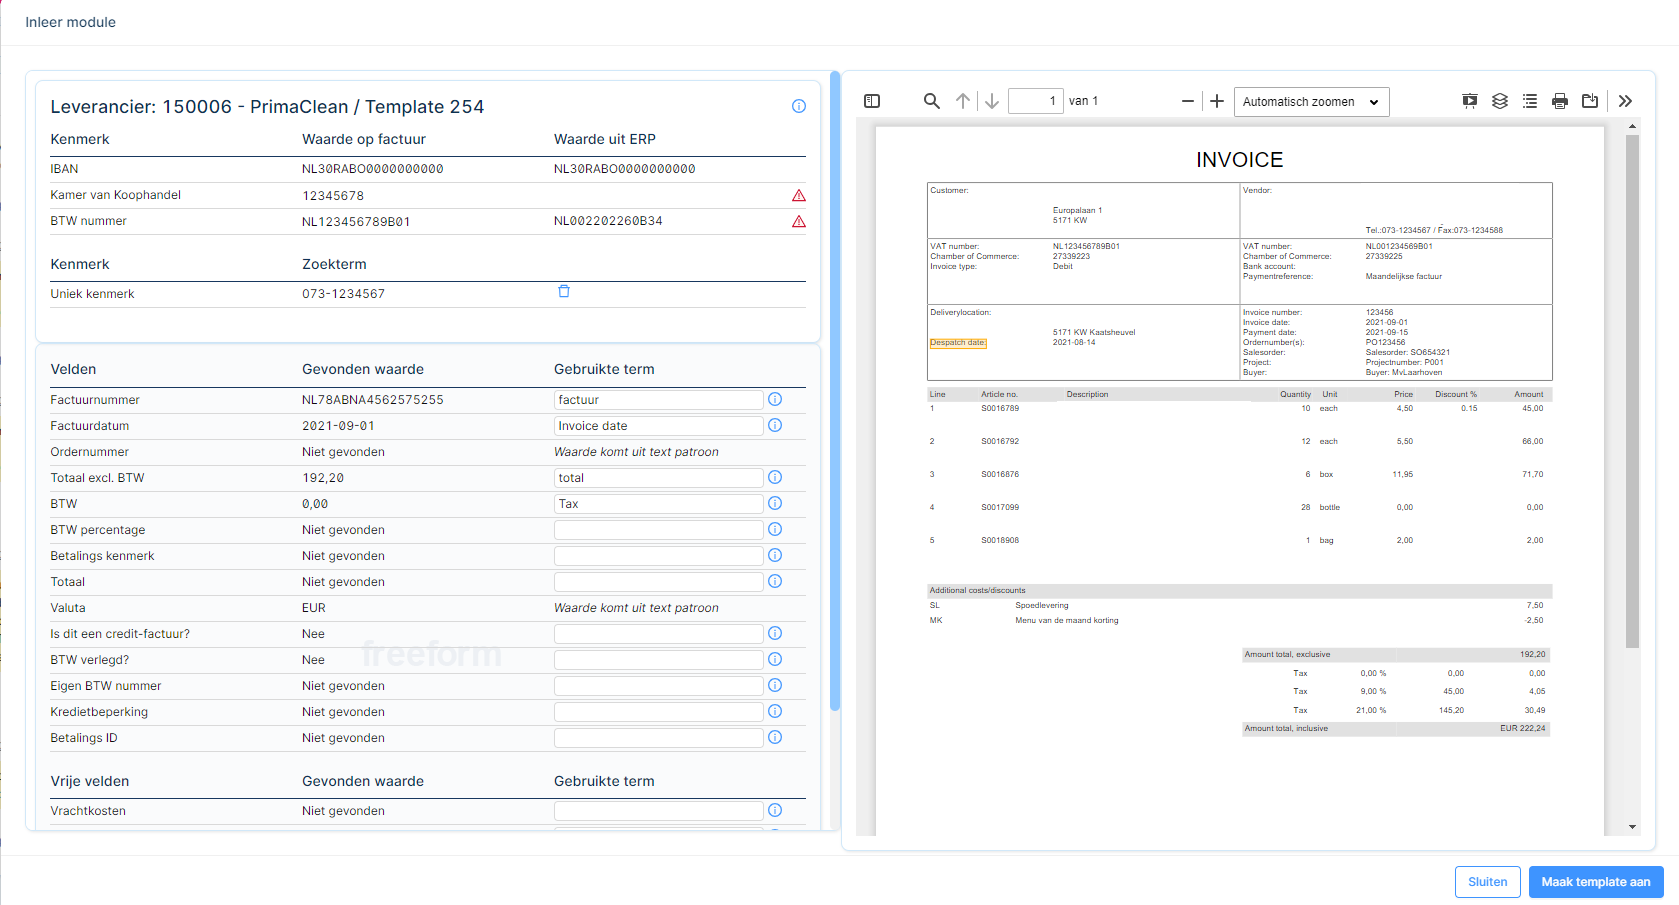Zoom in the PDF with plus icon
The image size is (1679, 905).
tap(1217, 101)
